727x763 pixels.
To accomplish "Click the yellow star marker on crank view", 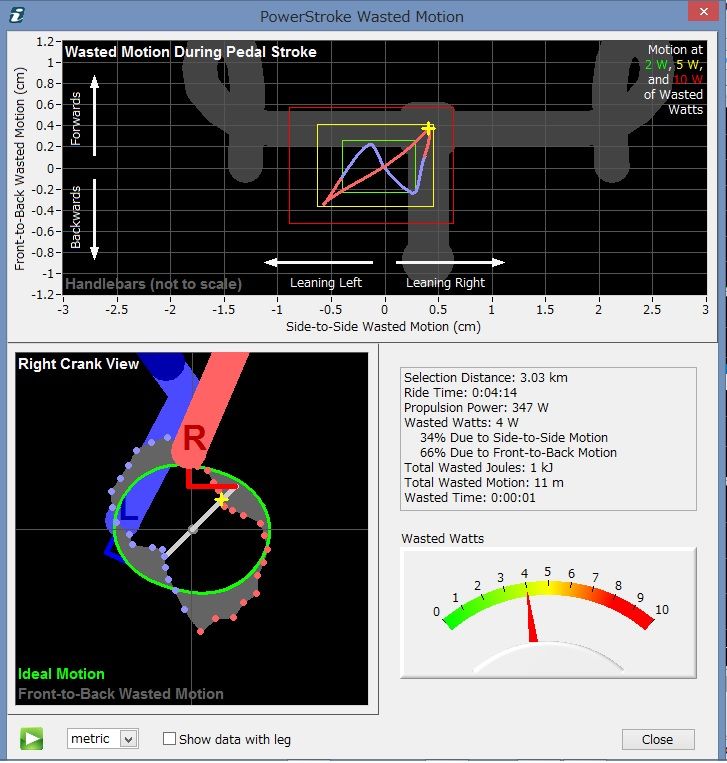I will (222, 499).
